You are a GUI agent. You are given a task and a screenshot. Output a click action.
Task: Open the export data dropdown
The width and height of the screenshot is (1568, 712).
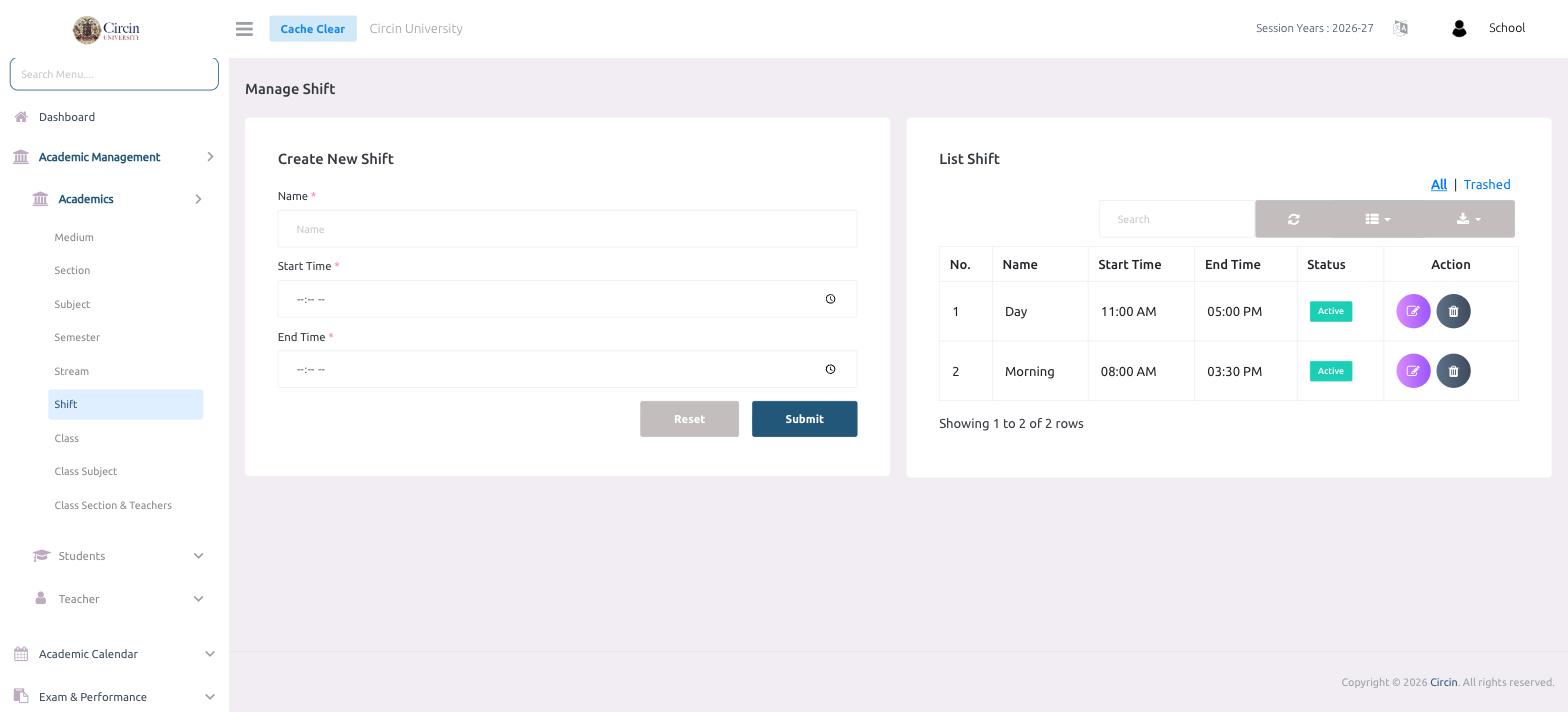1469,219
